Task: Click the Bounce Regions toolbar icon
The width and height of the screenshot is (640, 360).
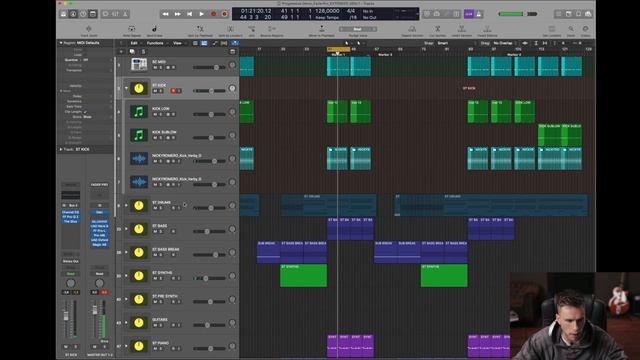Action: (x=272, y=30)
